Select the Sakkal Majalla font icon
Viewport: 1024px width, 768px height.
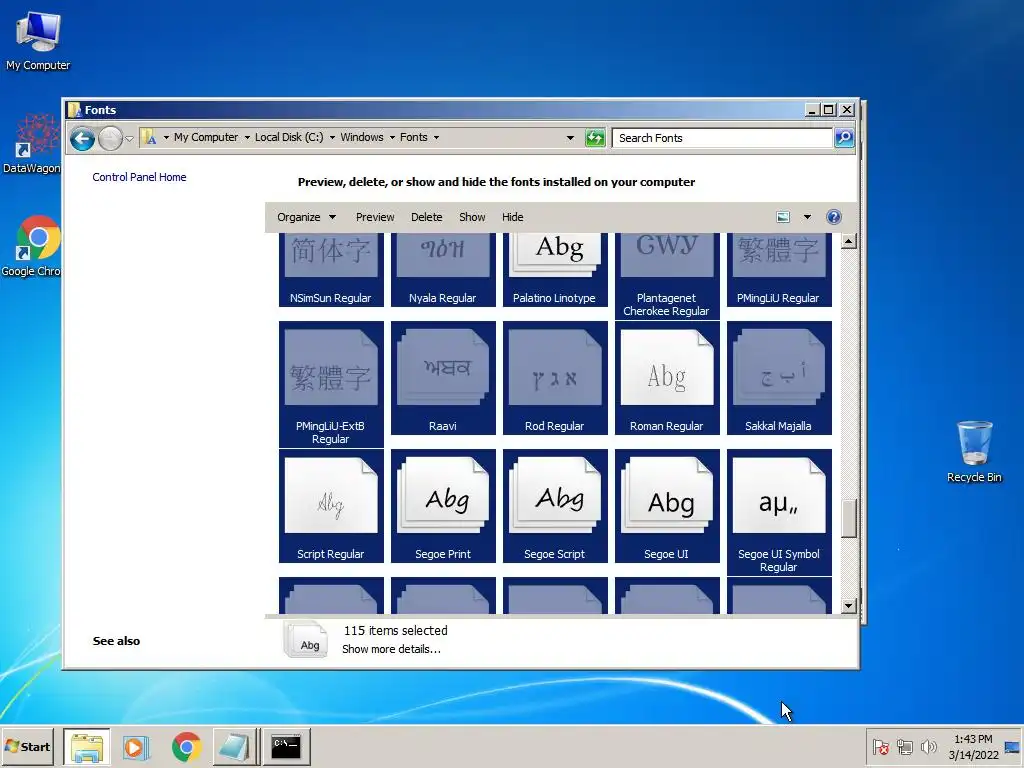(x=778, y=377)
